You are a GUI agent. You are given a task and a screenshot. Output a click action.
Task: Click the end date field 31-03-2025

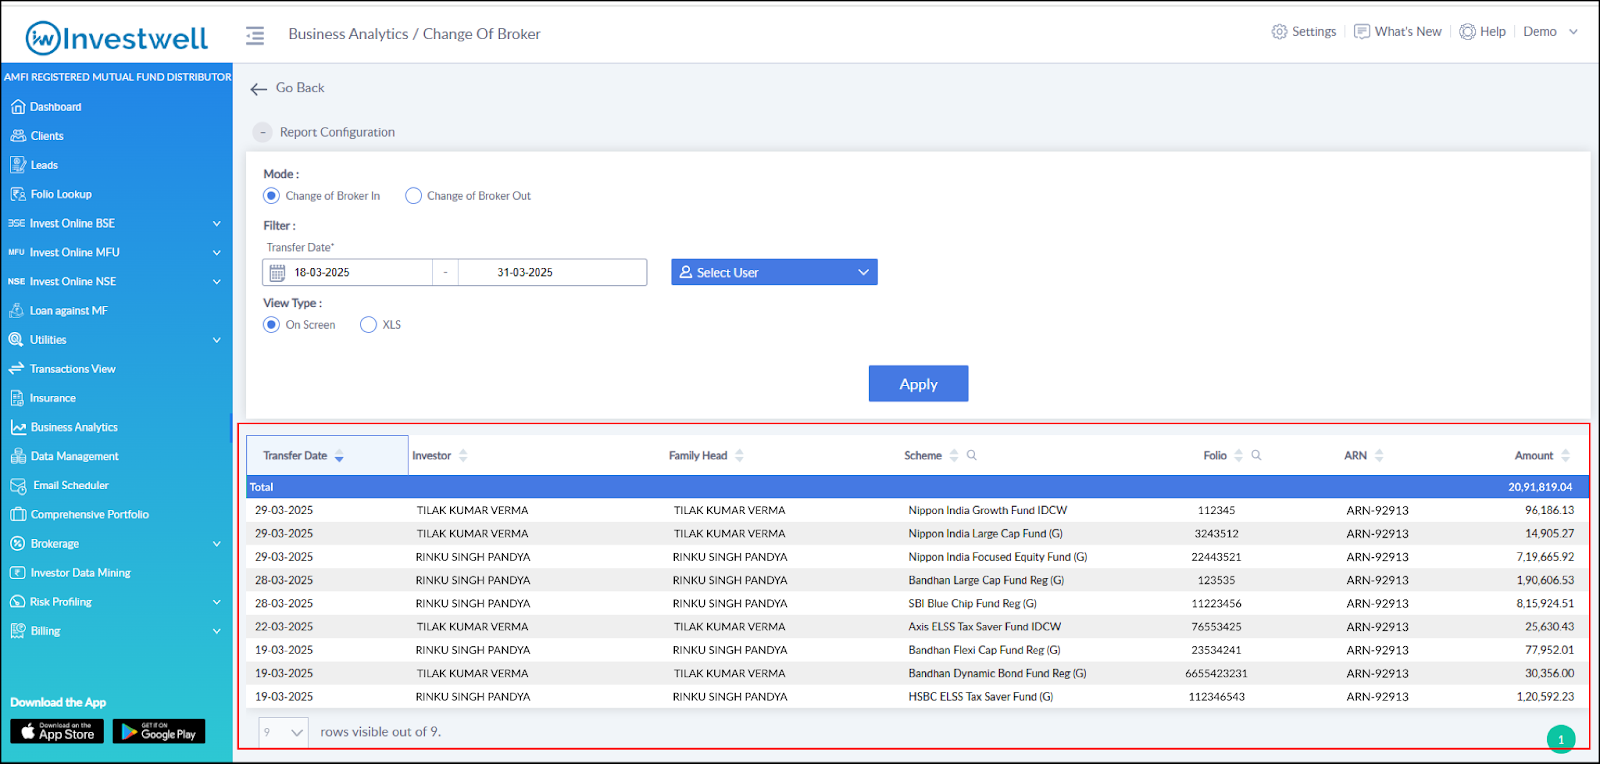tap(552, 272)
